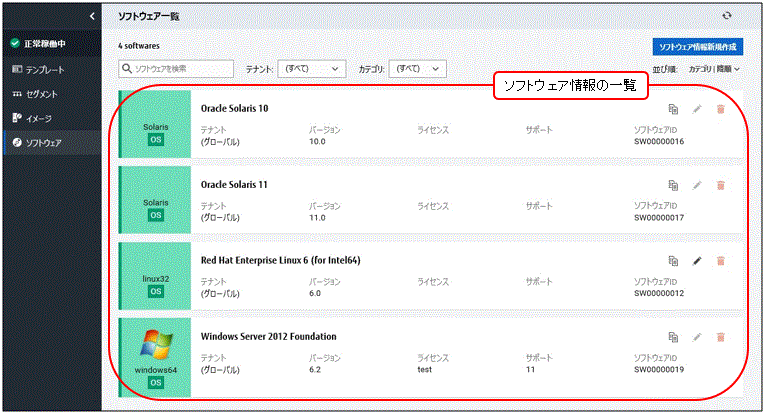Click software ID SW00000017
This screenshot has height=414, width=766.
click(659, 218)
